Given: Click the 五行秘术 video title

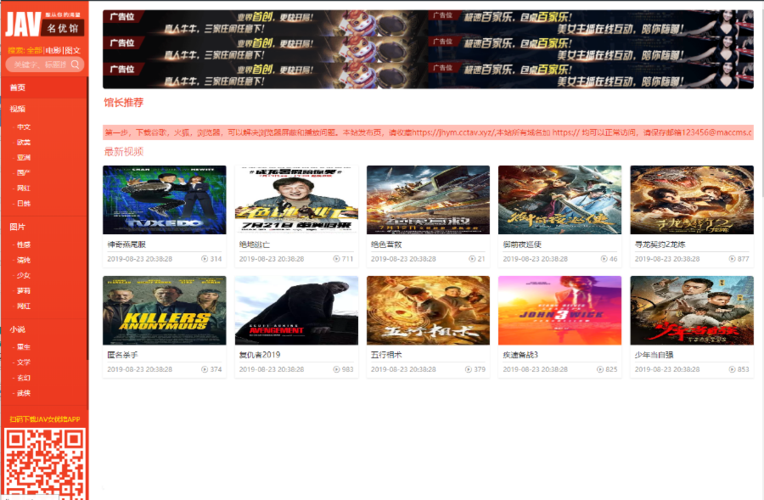Looking at the screenshot, I should point(386,354).
